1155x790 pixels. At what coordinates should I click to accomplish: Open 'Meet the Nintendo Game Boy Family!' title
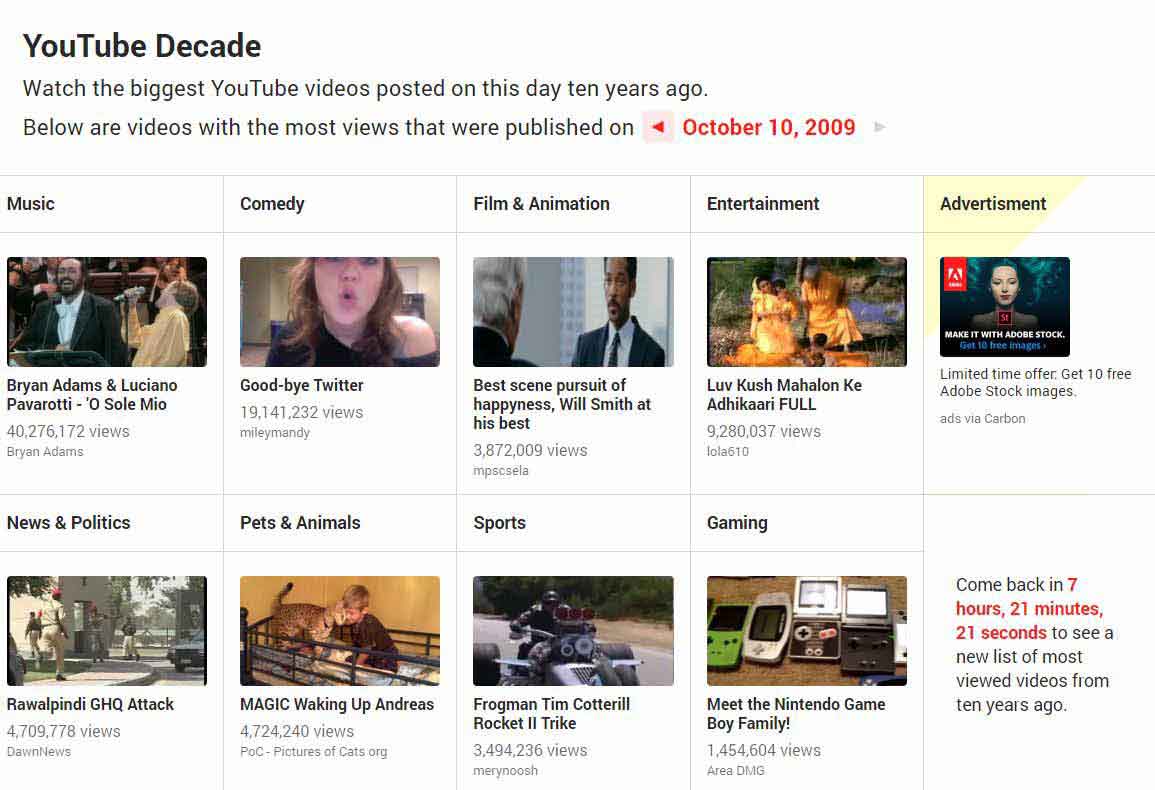point(796,714)
